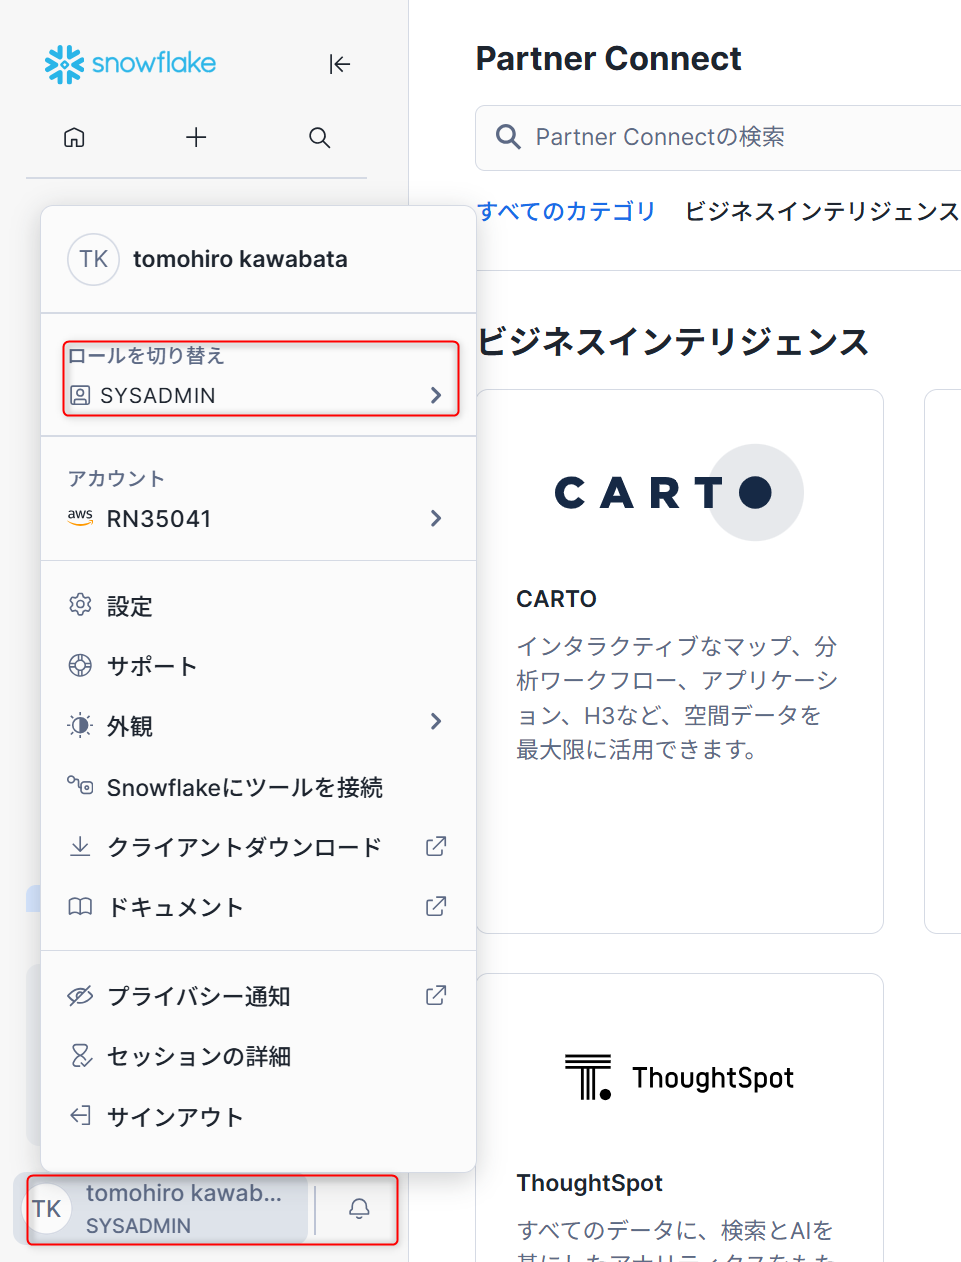
Task: Click the Partner Connect page heading
Action: pyautogui.click(x=608, y=58)
